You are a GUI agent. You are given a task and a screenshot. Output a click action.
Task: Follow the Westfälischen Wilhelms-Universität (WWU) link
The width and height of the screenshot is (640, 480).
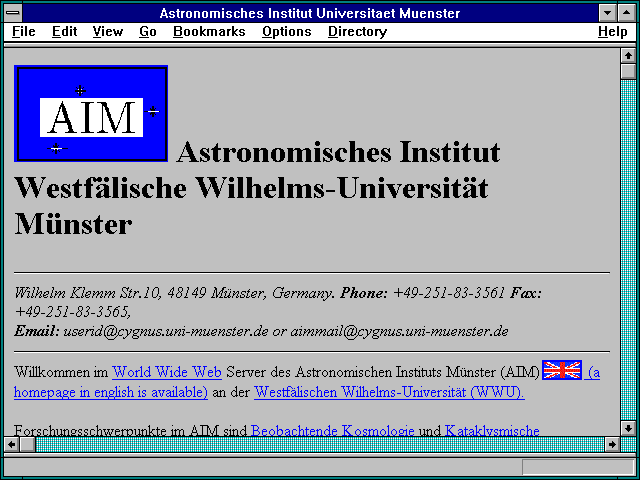click(x=389, y=392)
